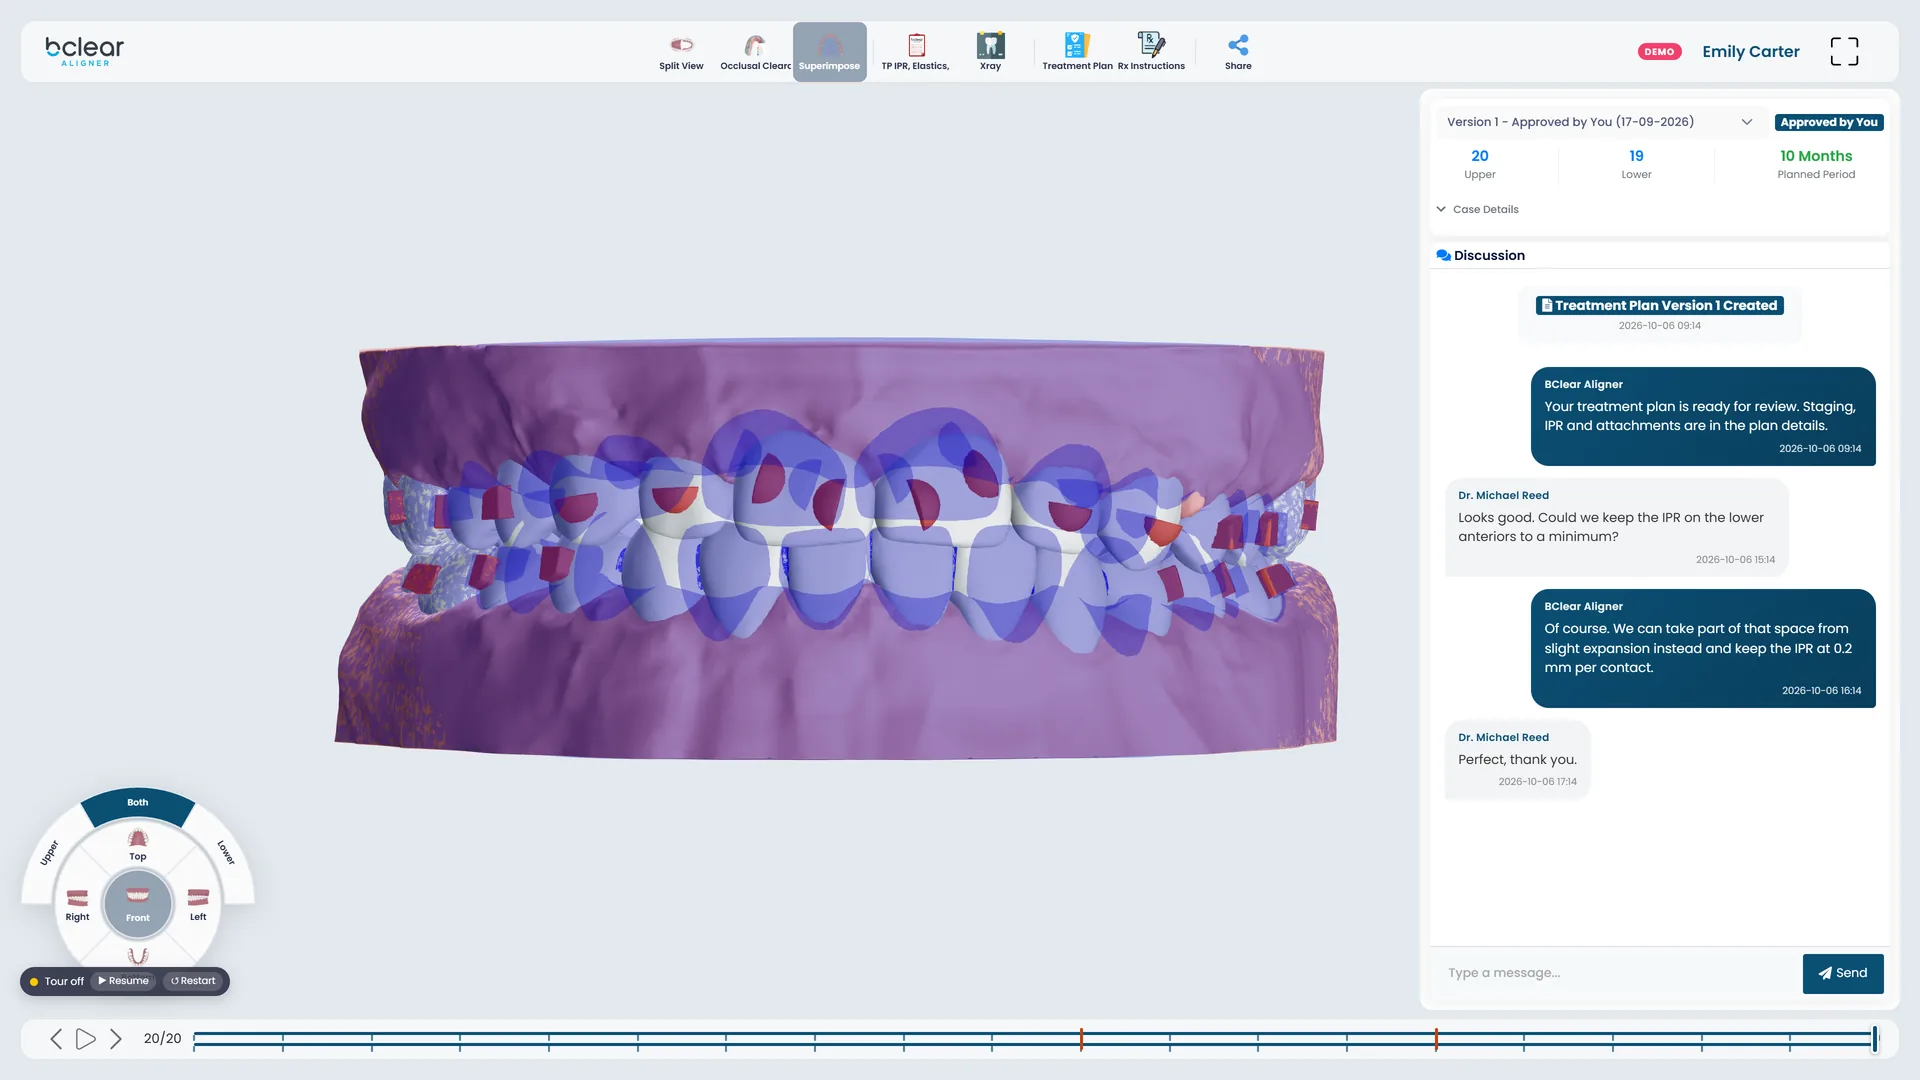This screenshot has height=1080, width=1920.
Task: Send the message
Action: 1843,973
